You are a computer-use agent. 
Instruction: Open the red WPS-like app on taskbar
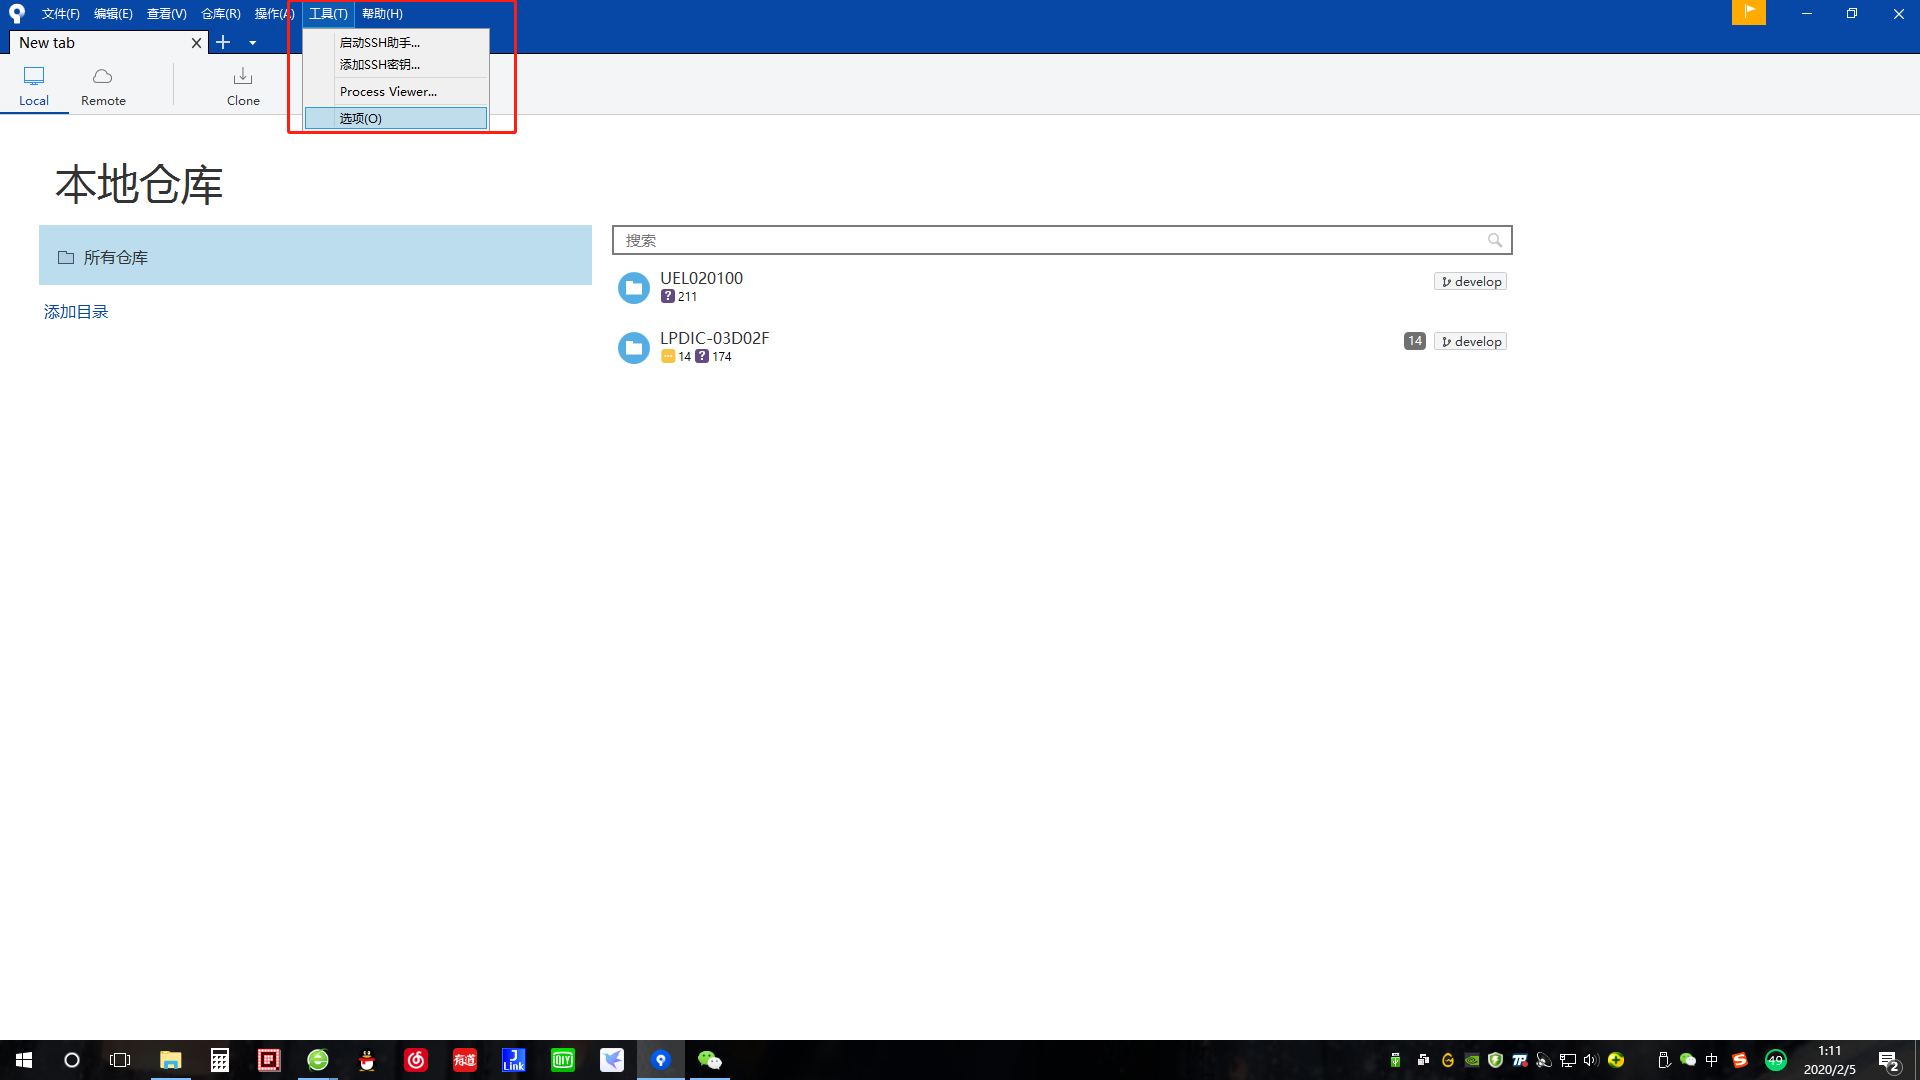click(269, 1060)
